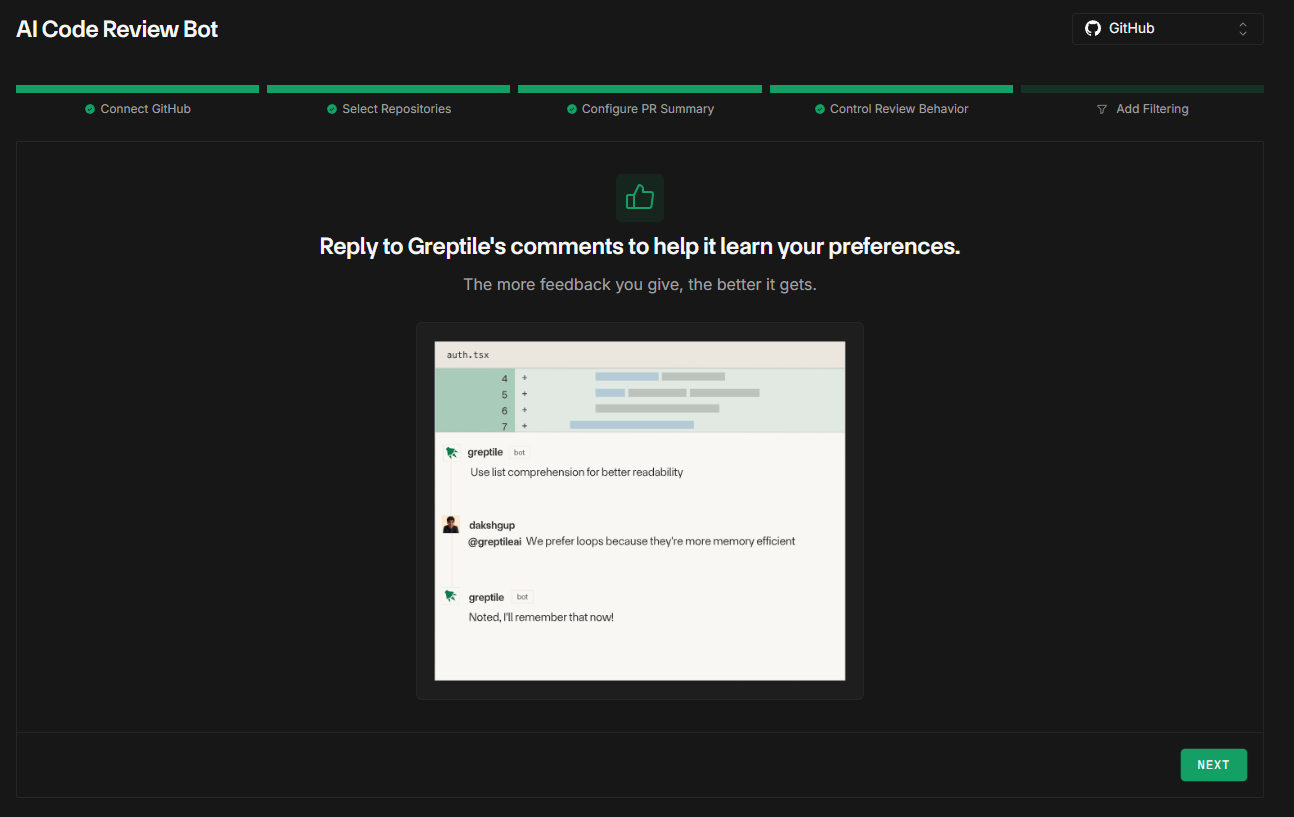Click line number 4 in diff
Screen dimensions: 1294x817
(505, 378)
